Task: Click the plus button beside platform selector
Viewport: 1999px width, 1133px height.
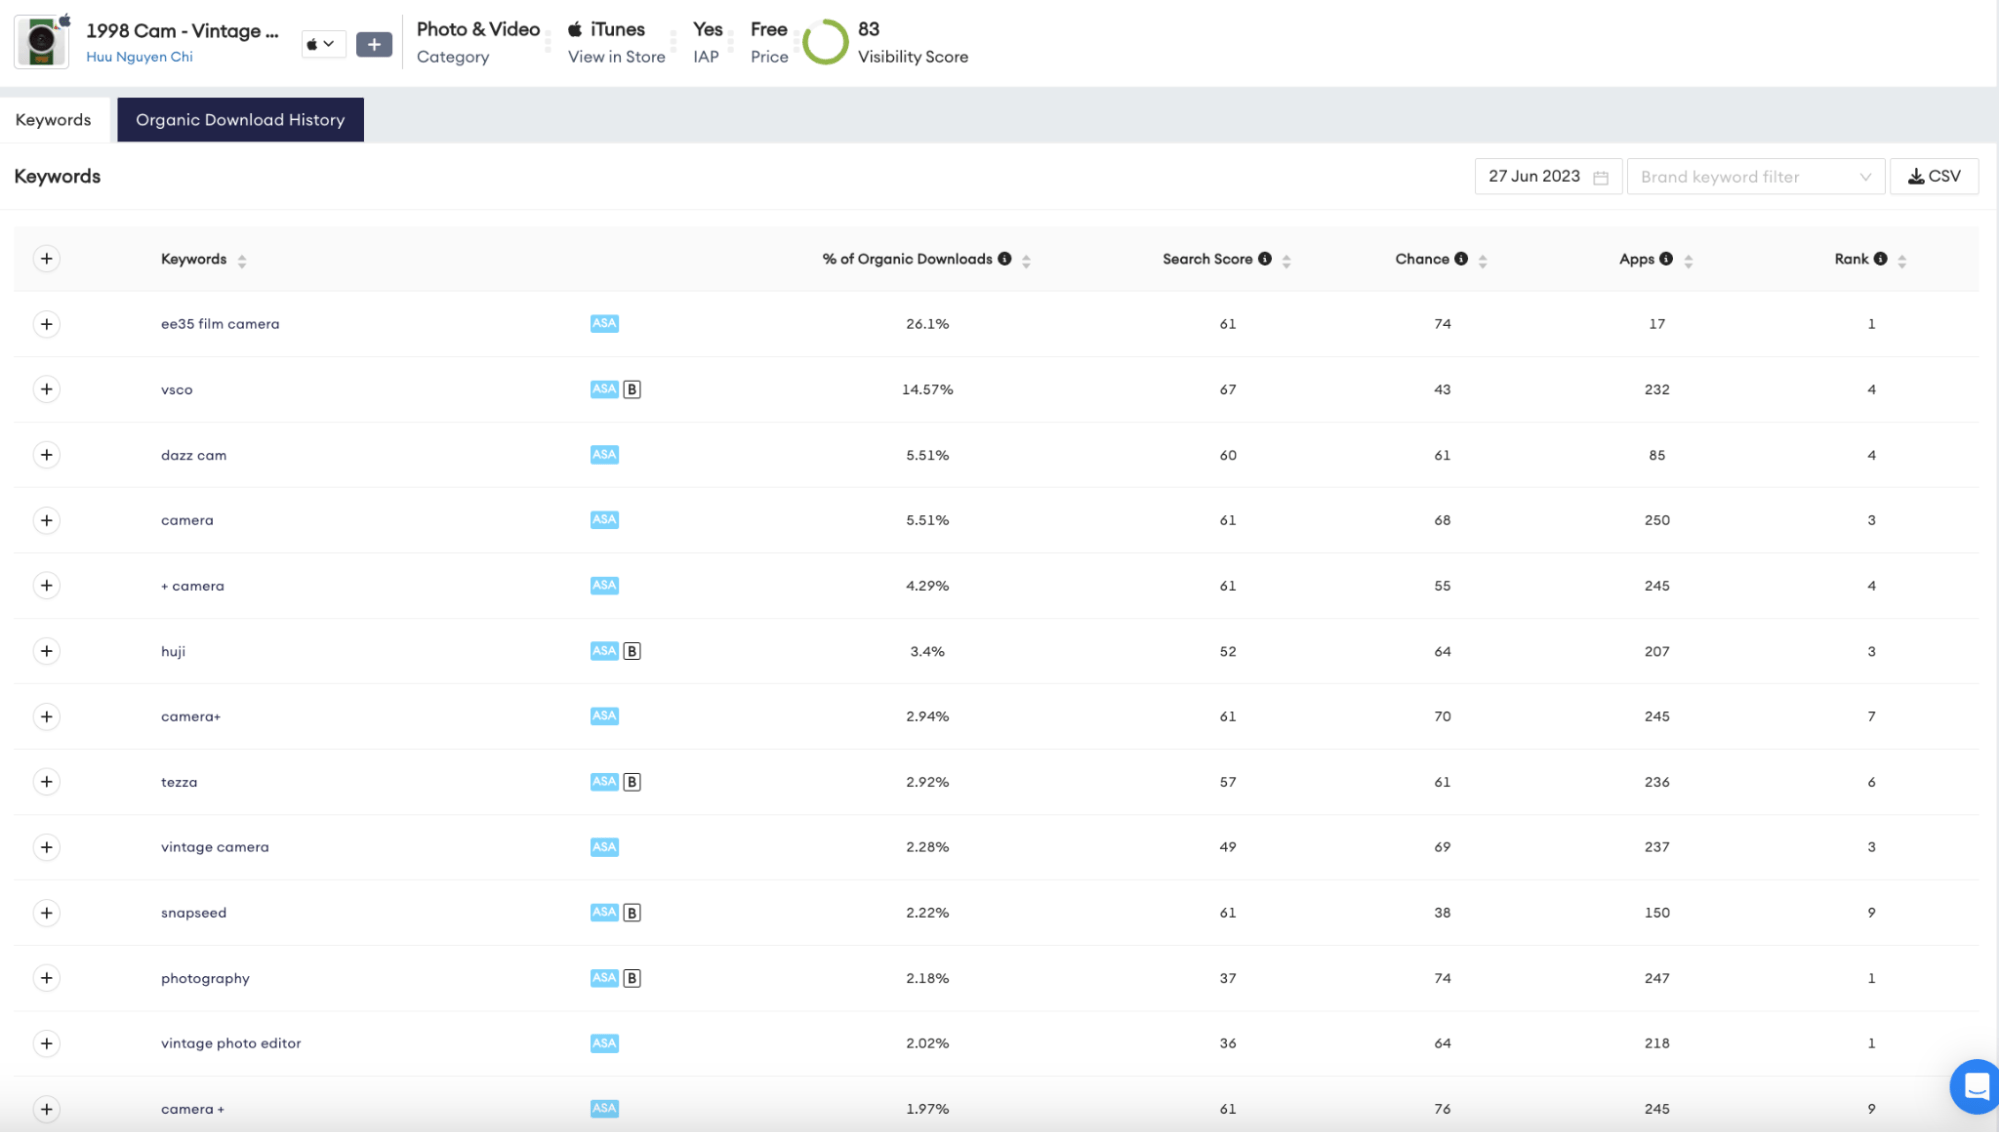Action: [374, 44]
